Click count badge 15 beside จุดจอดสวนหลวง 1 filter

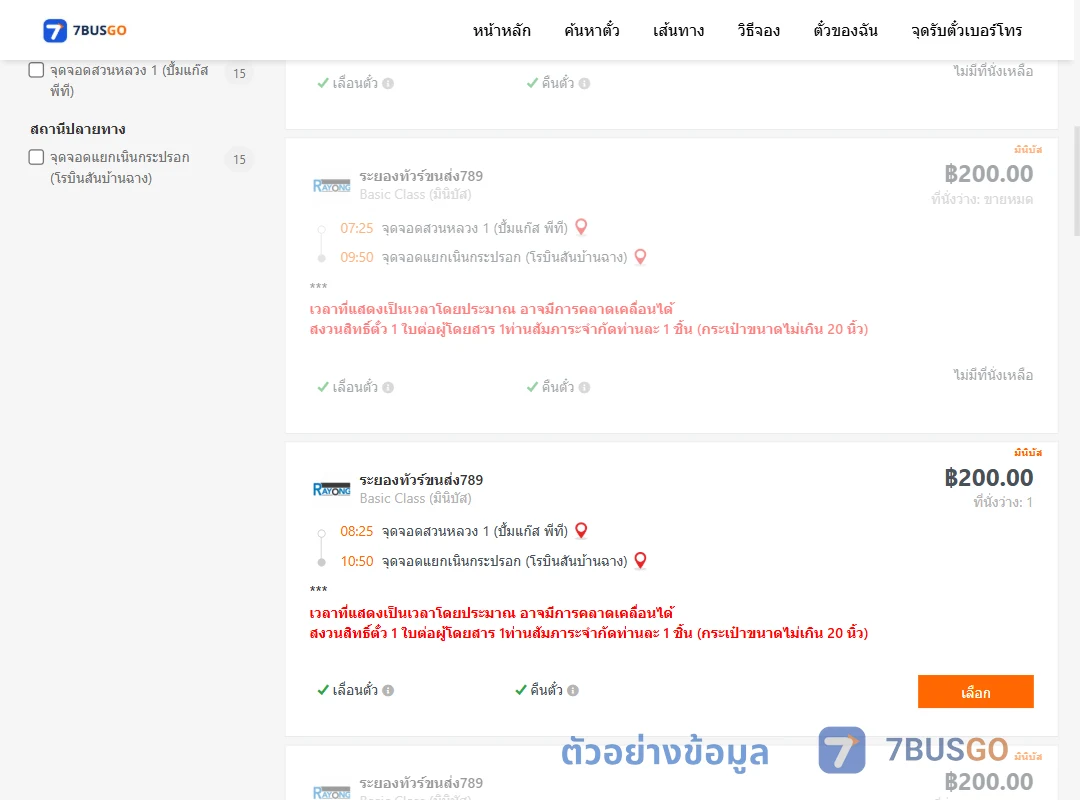pos(240,73)
